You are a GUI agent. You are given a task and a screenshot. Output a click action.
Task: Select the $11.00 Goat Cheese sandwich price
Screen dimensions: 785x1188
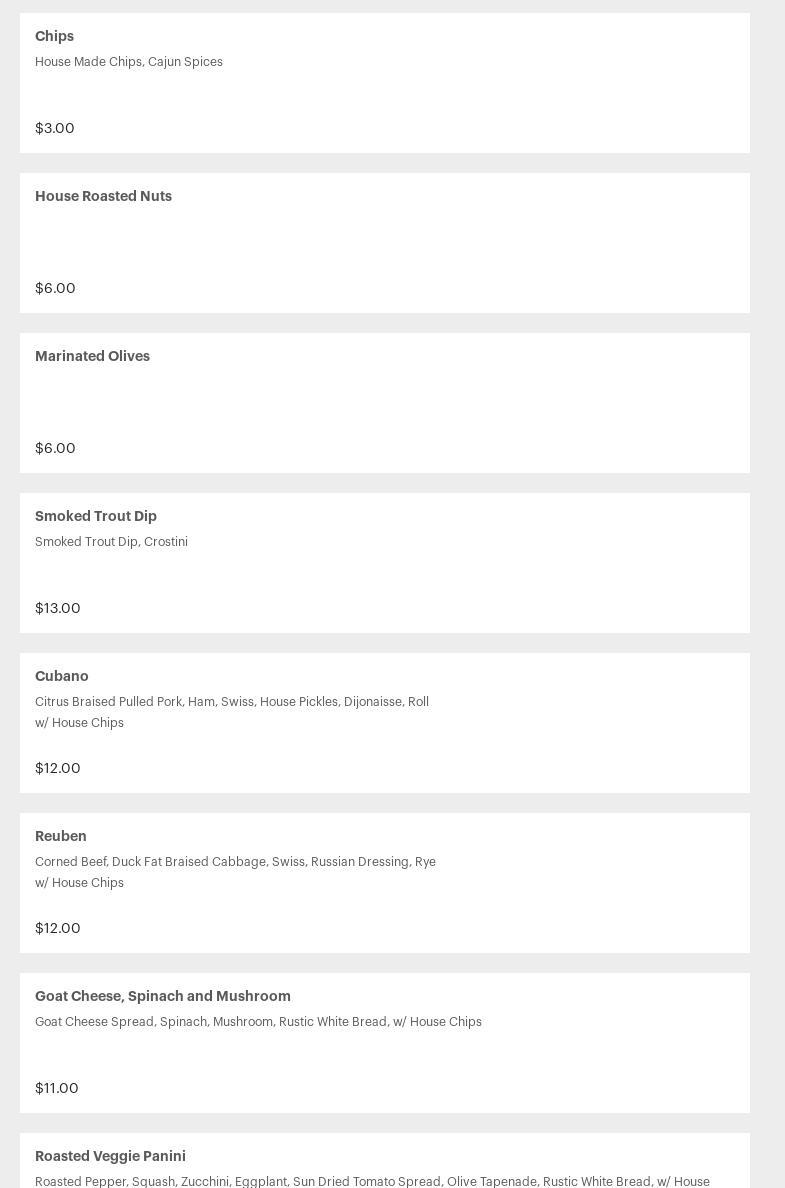[x=57, y=1088]
